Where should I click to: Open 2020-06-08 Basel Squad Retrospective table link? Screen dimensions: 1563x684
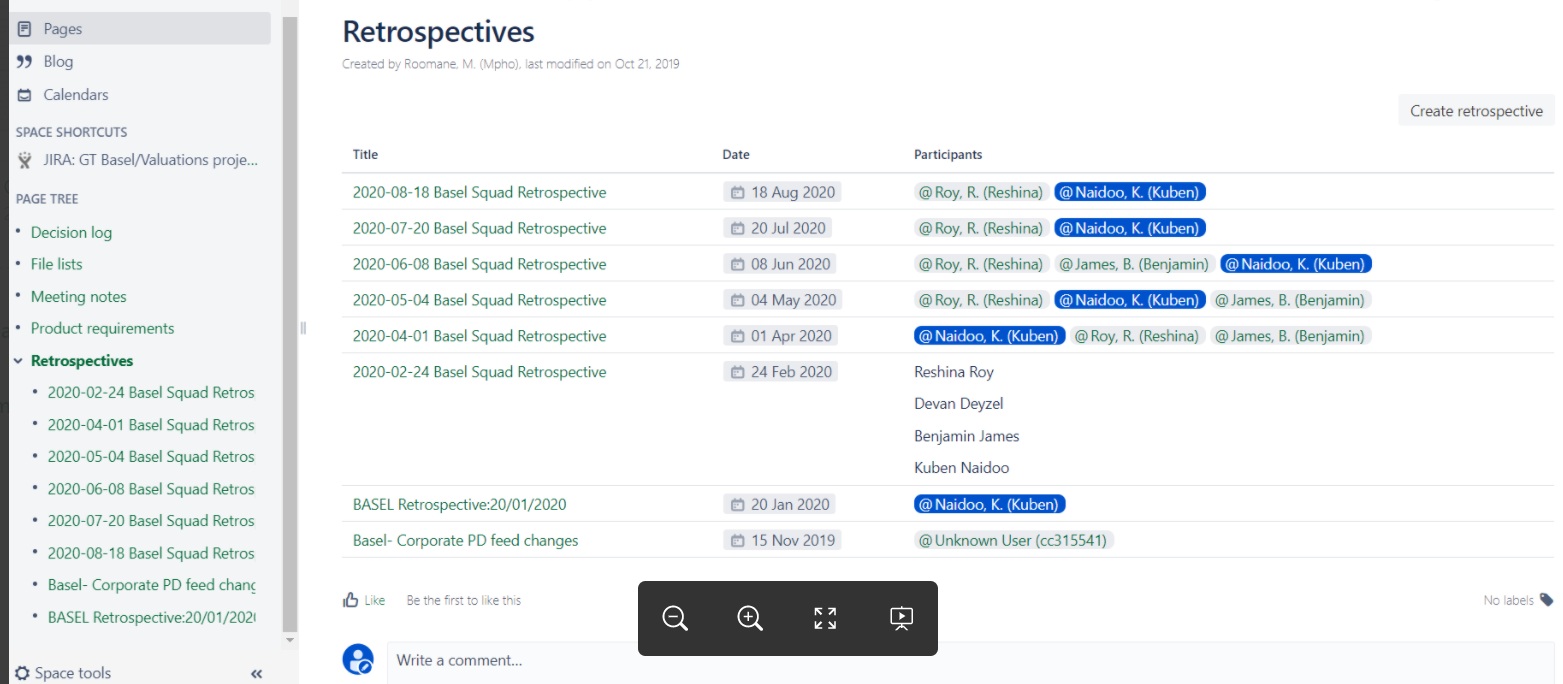point(479,264)
